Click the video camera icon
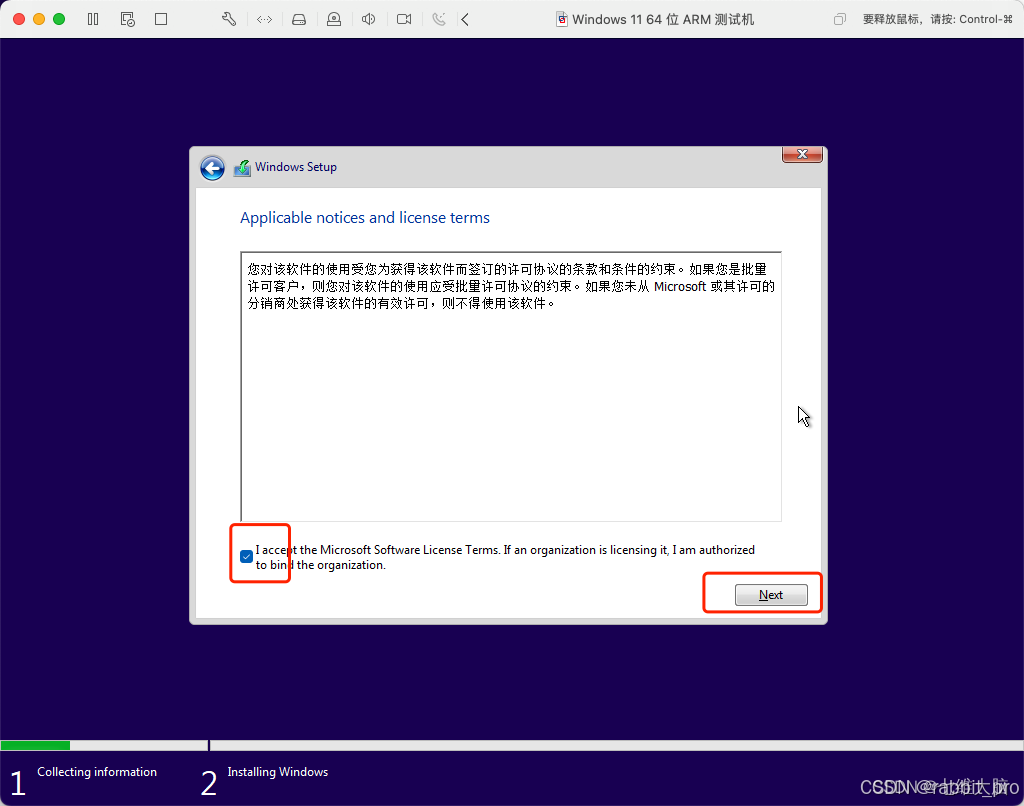 (404, 19)
